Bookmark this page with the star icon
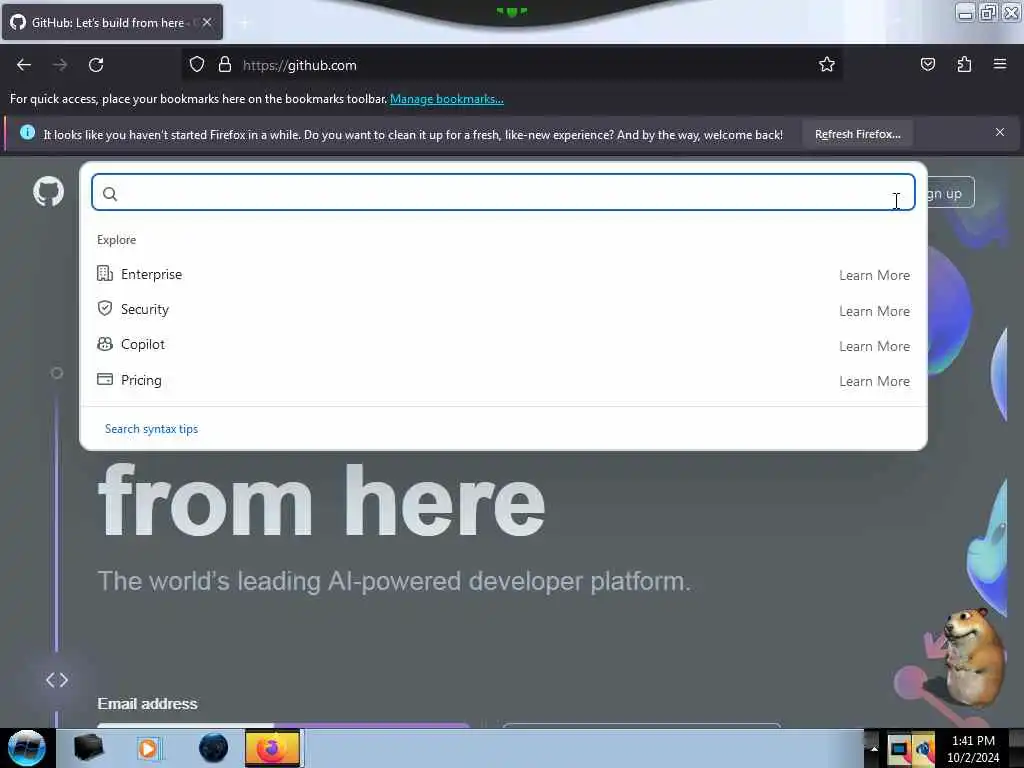This screenshot has width=1024, height=768. 827,64
